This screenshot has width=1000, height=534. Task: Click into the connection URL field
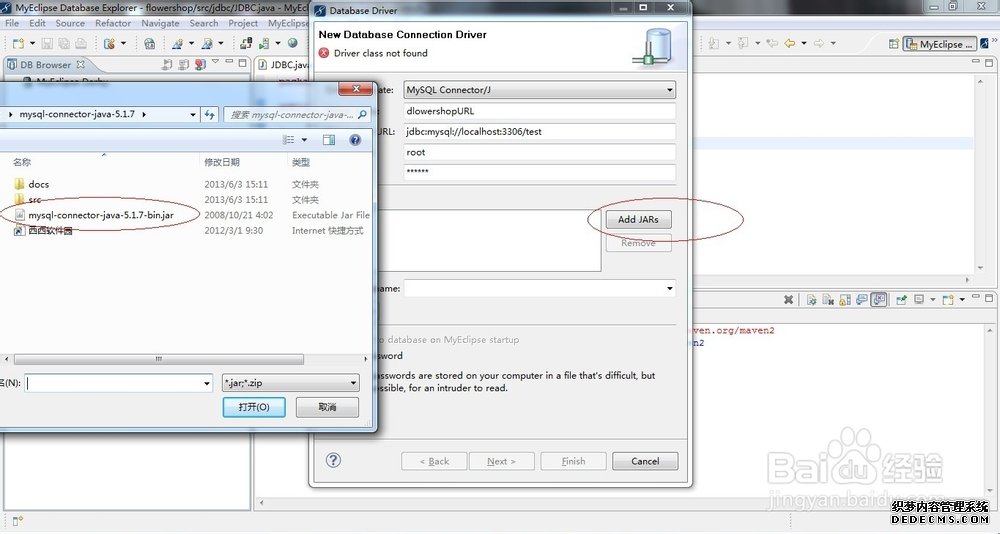(540, 132)
